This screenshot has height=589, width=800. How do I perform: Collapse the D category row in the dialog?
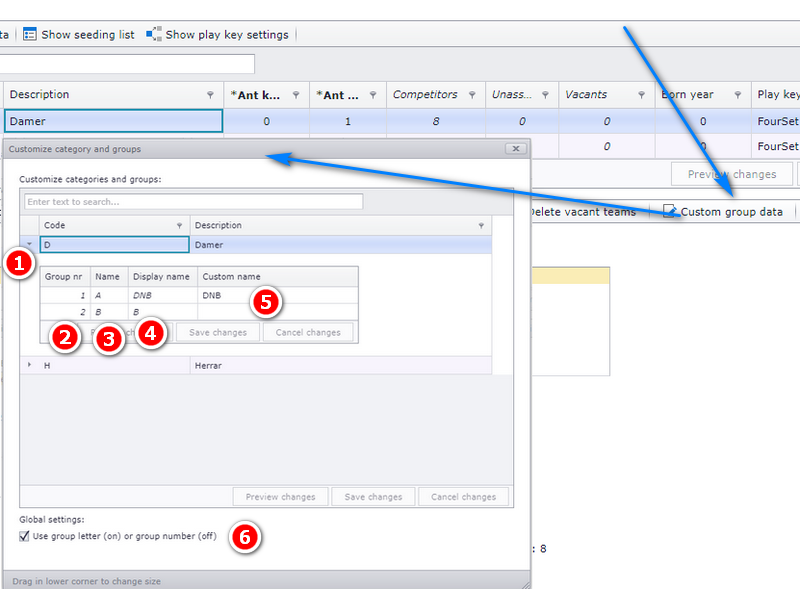tap(29, 244)
